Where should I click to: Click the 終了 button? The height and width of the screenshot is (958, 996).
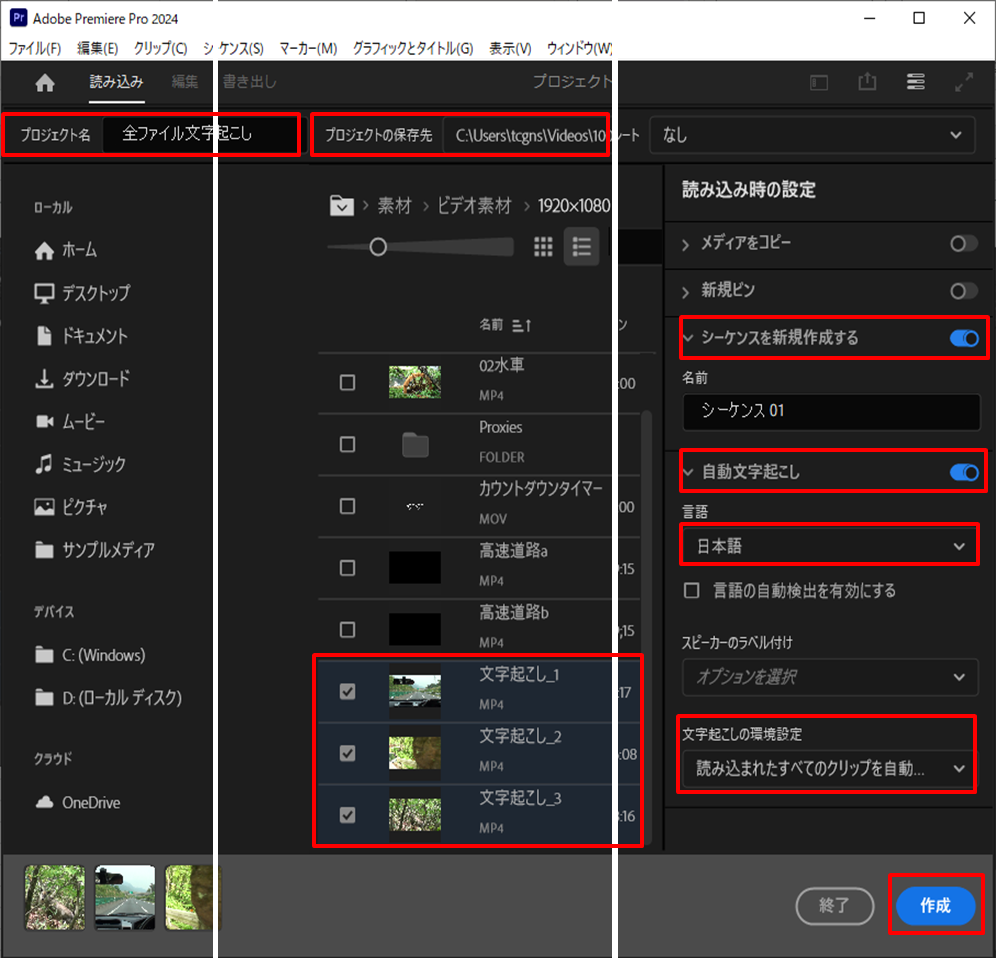[x=835, y=906]
